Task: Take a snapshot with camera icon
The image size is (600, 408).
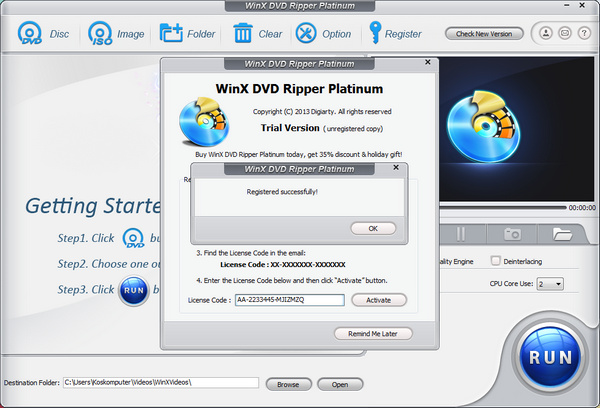Action: pyautogui.click(x=512, y=234)
